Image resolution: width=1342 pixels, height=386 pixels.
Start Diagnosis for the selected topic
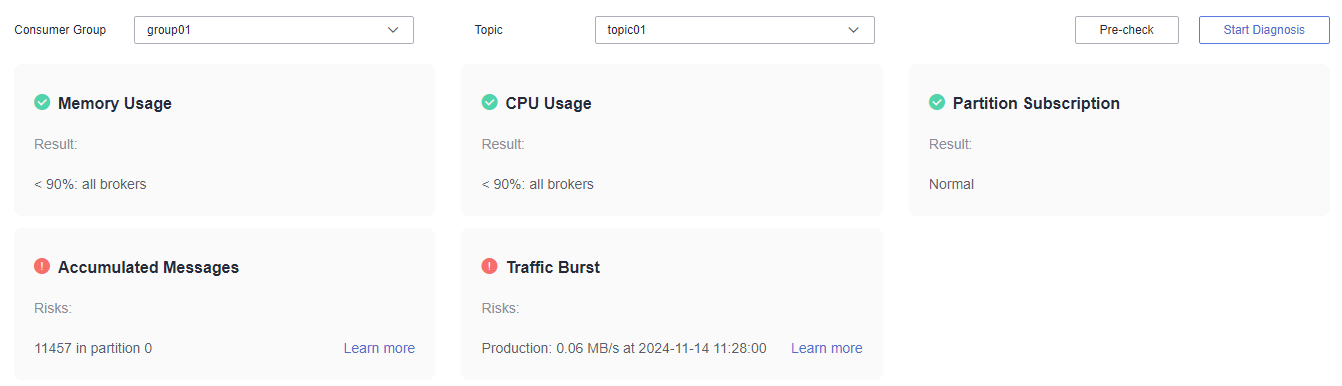pos(1264,30)
